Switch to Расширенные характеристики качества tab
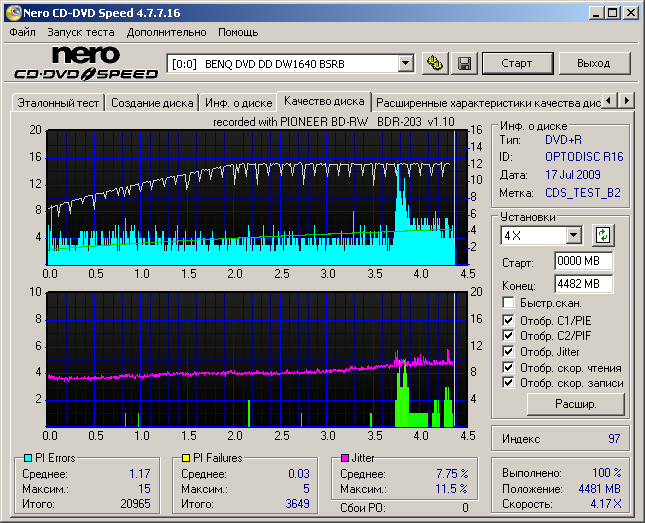 pos(488,103)
